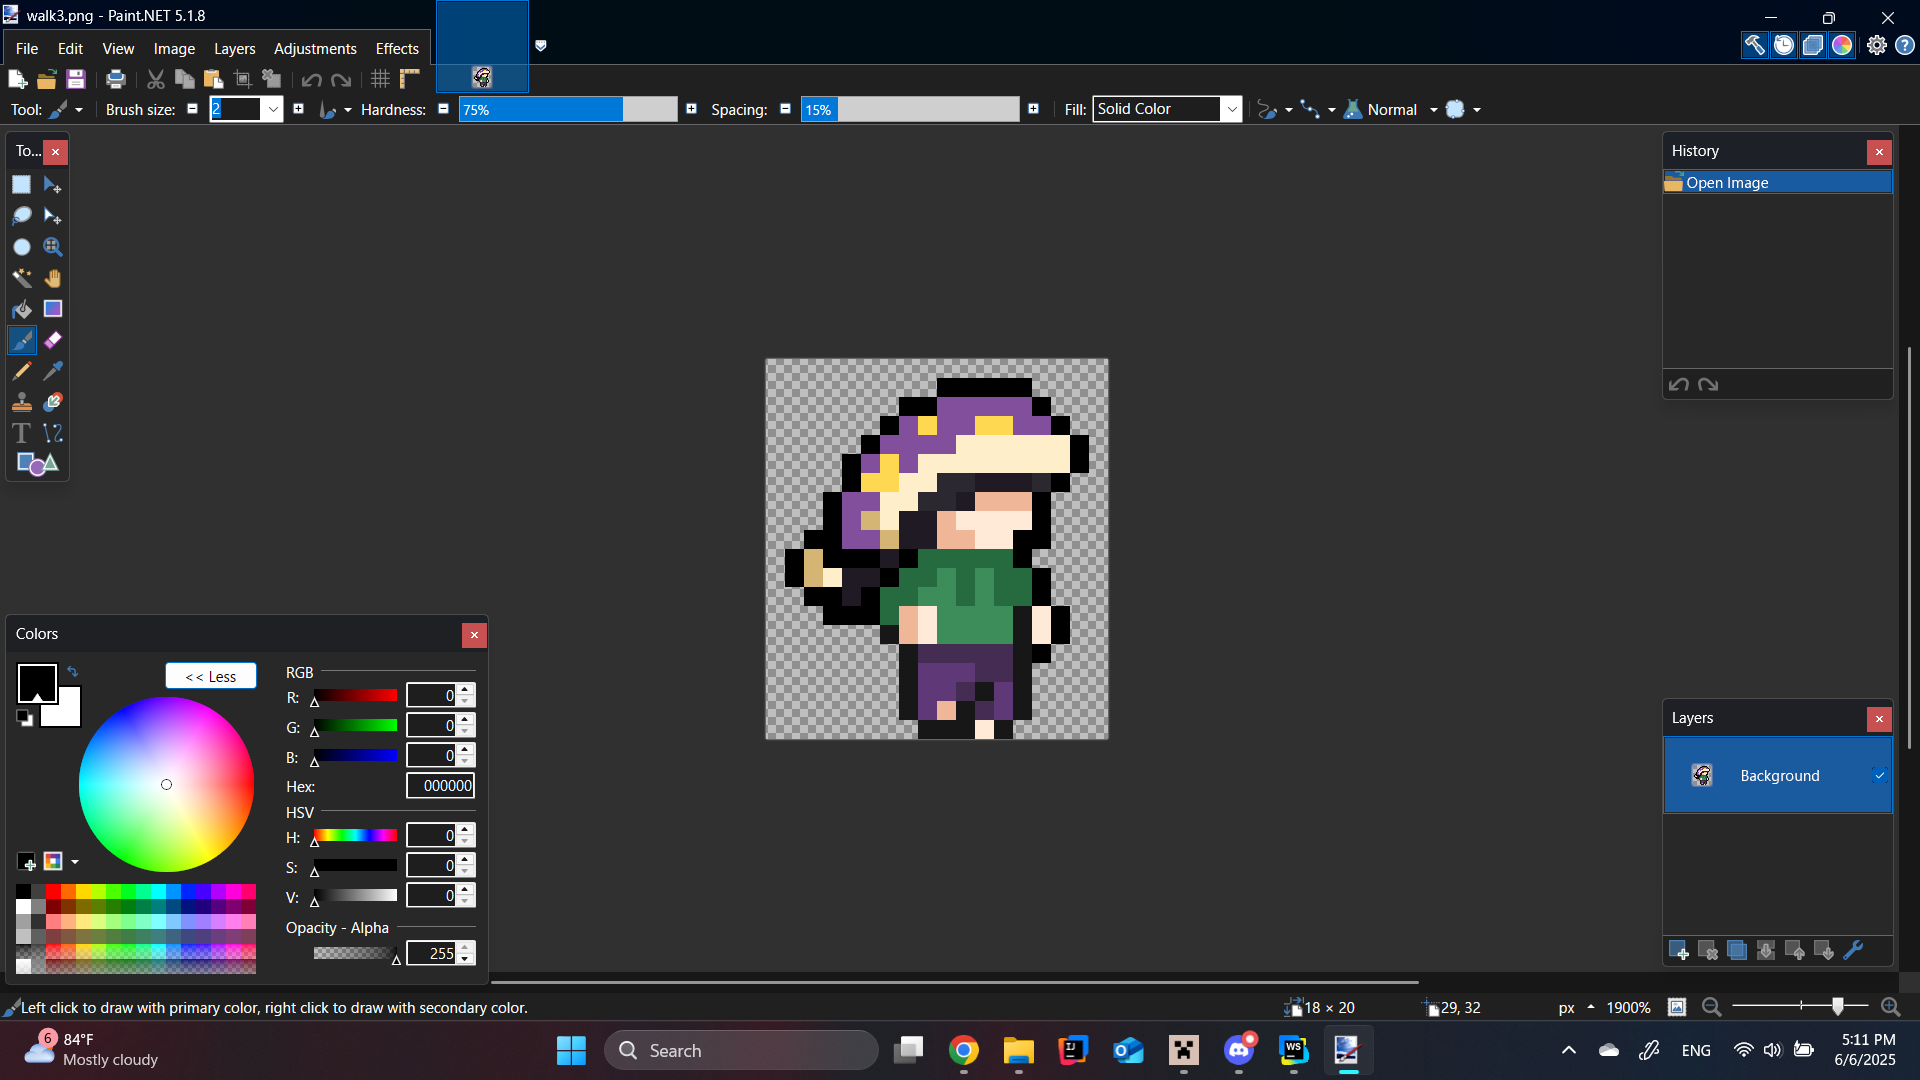This screenshot has height=1080, width=1920.
Task: Select the Clone Stamp tool
Action: point(22,402)
